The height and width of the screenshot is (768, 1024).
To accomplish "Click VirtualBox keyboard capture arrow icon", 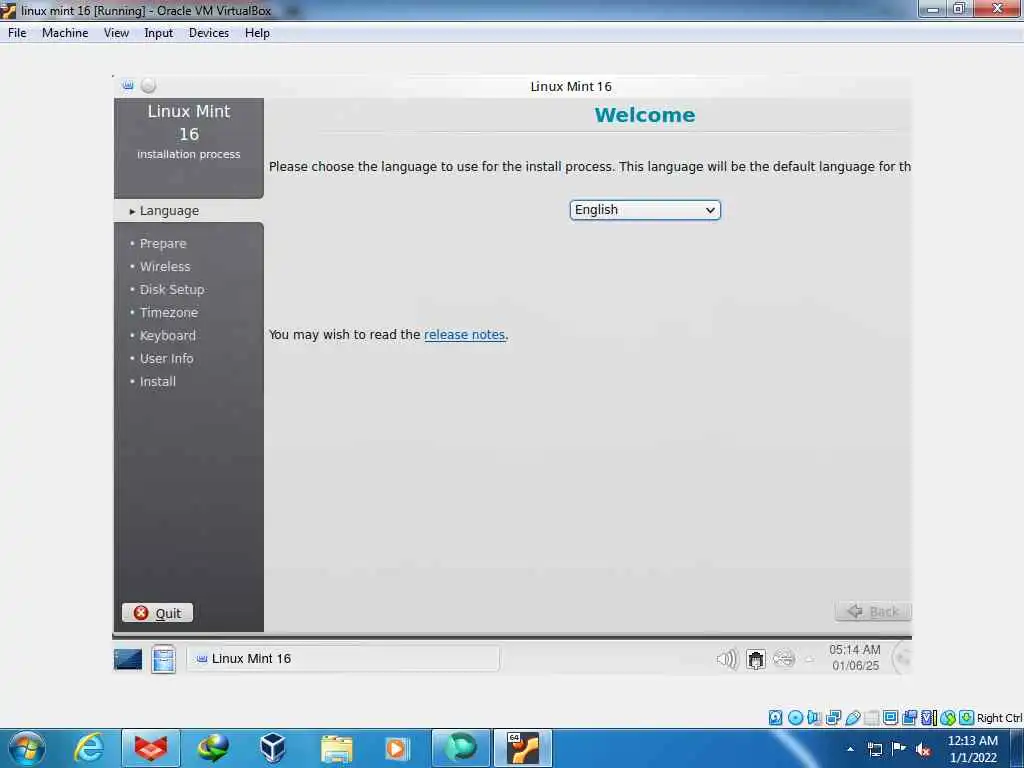I will 967,718.
